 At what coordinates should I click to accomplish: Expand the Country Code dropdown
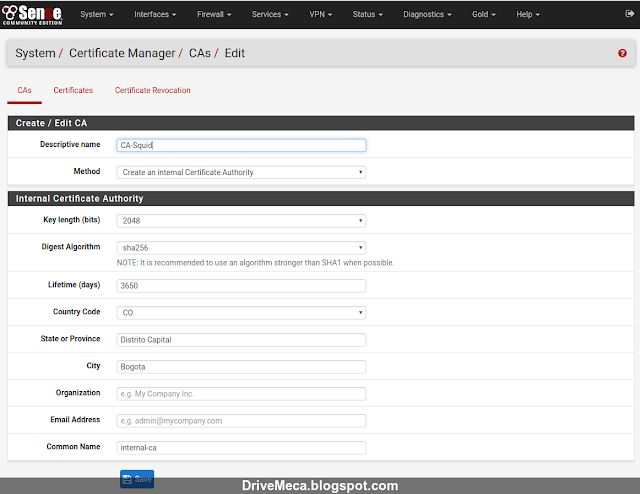241,313
